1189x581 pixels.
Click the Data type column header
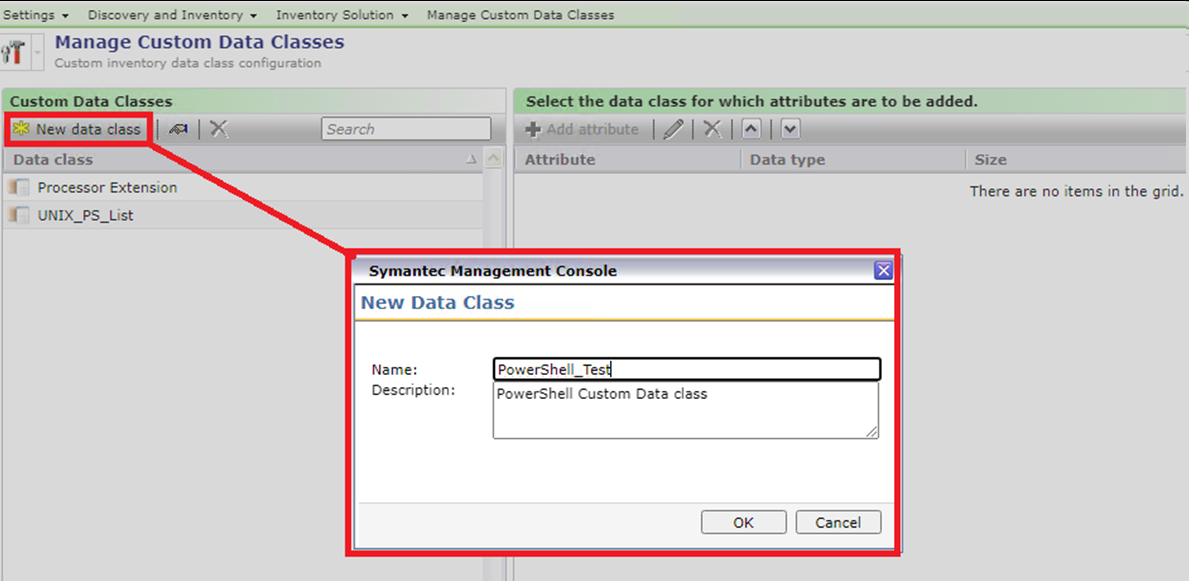pyautogui.click(x=852, y=159)
